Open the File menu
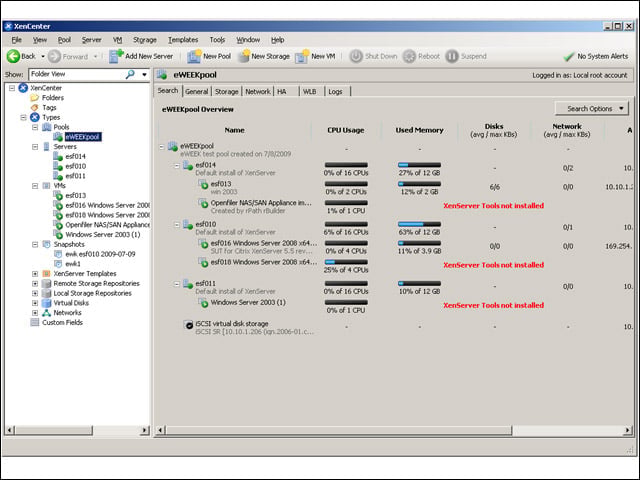 coord(16,40)
